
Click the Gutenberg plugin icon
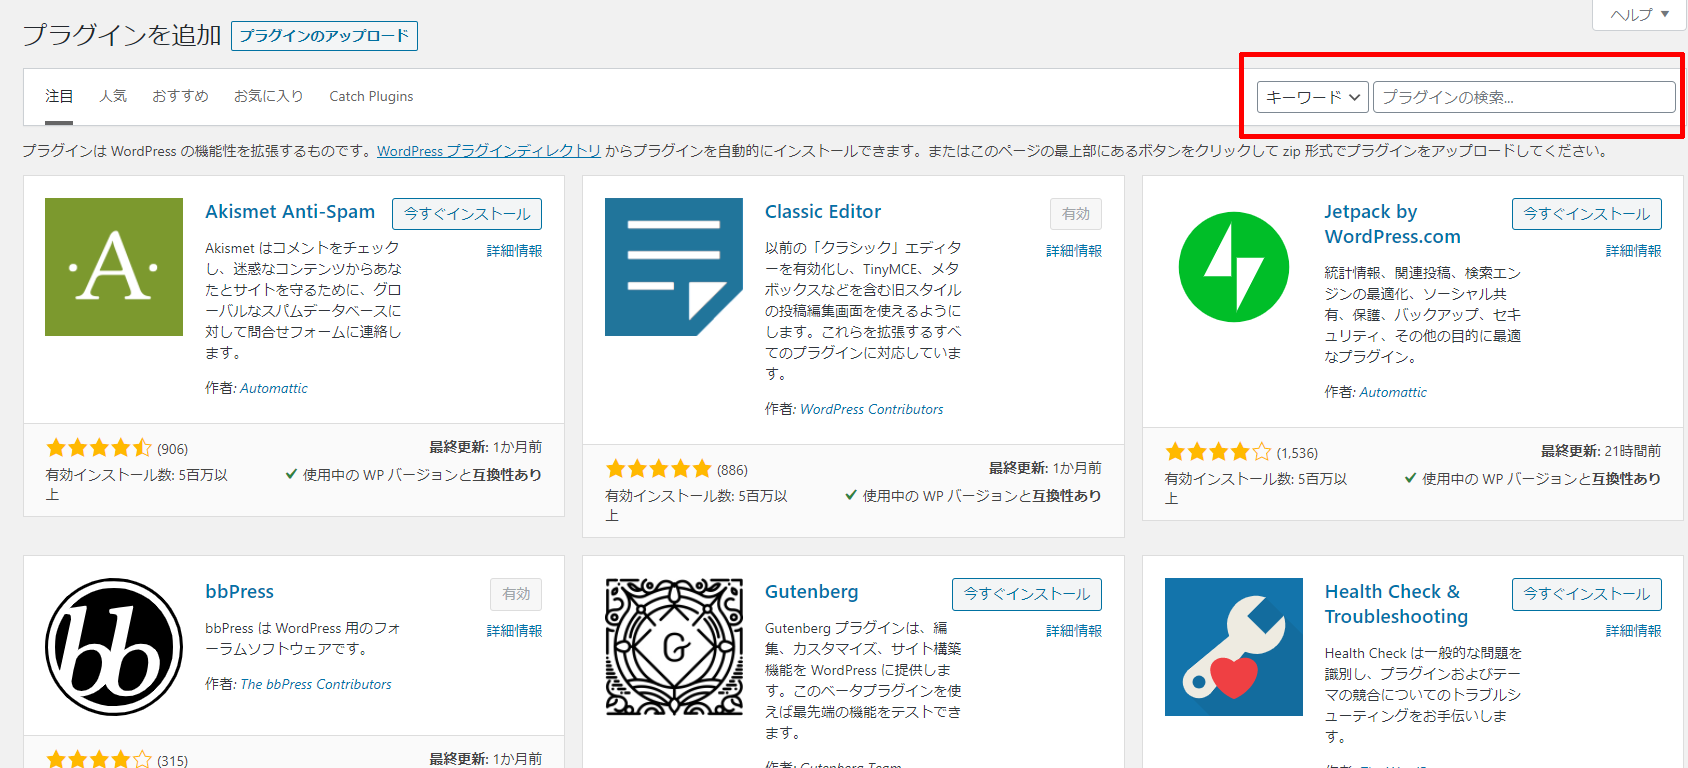pos(673,646)
